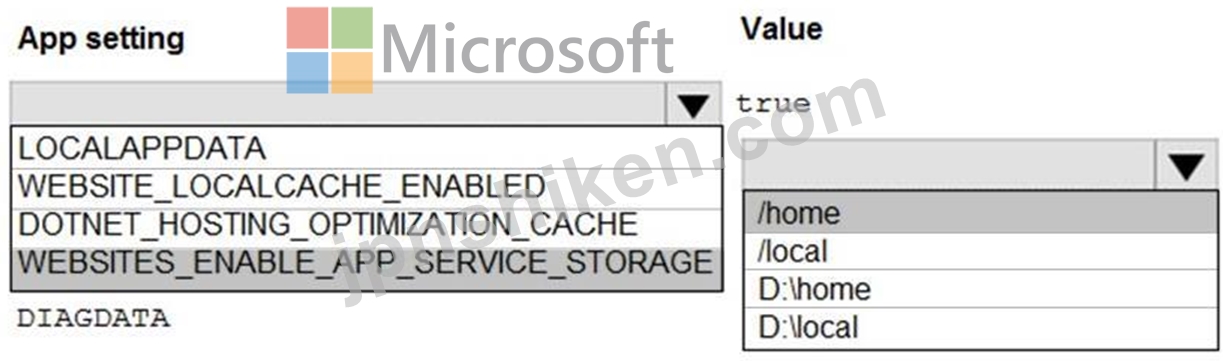Click the blue square of Microsoft logo
The height and width of the screenshot is (361, 1223).
pyautogui.click(x=307, y=73)
